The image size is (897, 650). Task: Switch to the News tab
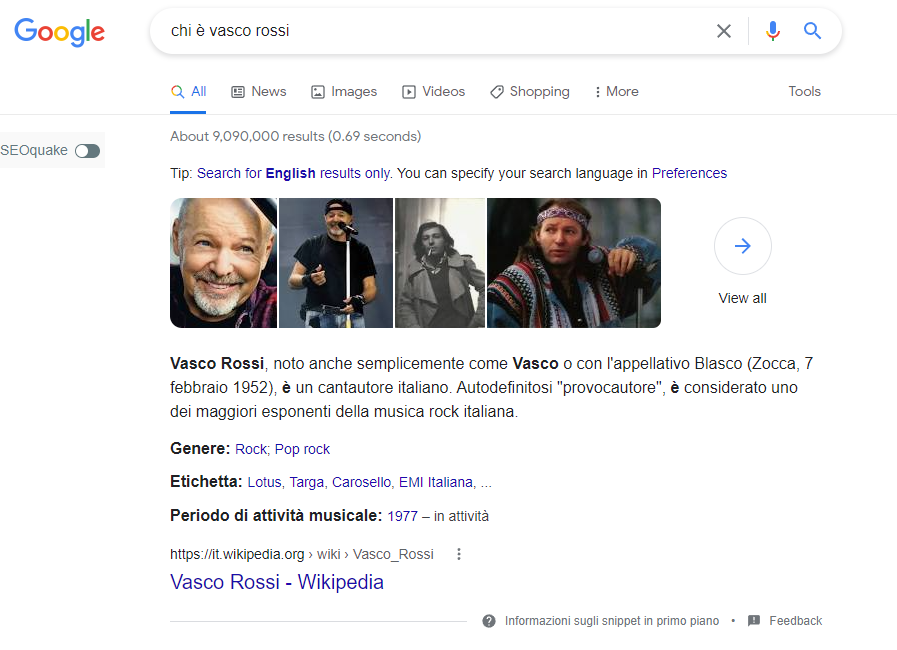click(259, 92)
